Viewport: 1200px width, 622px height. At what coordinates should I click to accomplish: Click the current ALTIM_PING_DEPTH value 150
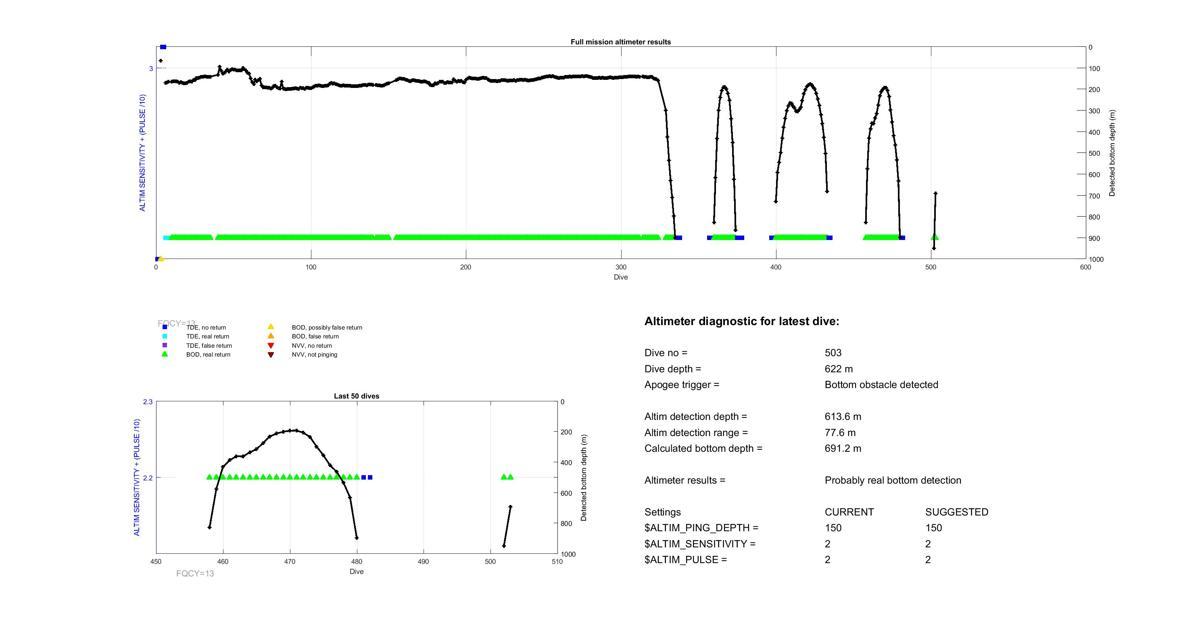coord(833,528)
